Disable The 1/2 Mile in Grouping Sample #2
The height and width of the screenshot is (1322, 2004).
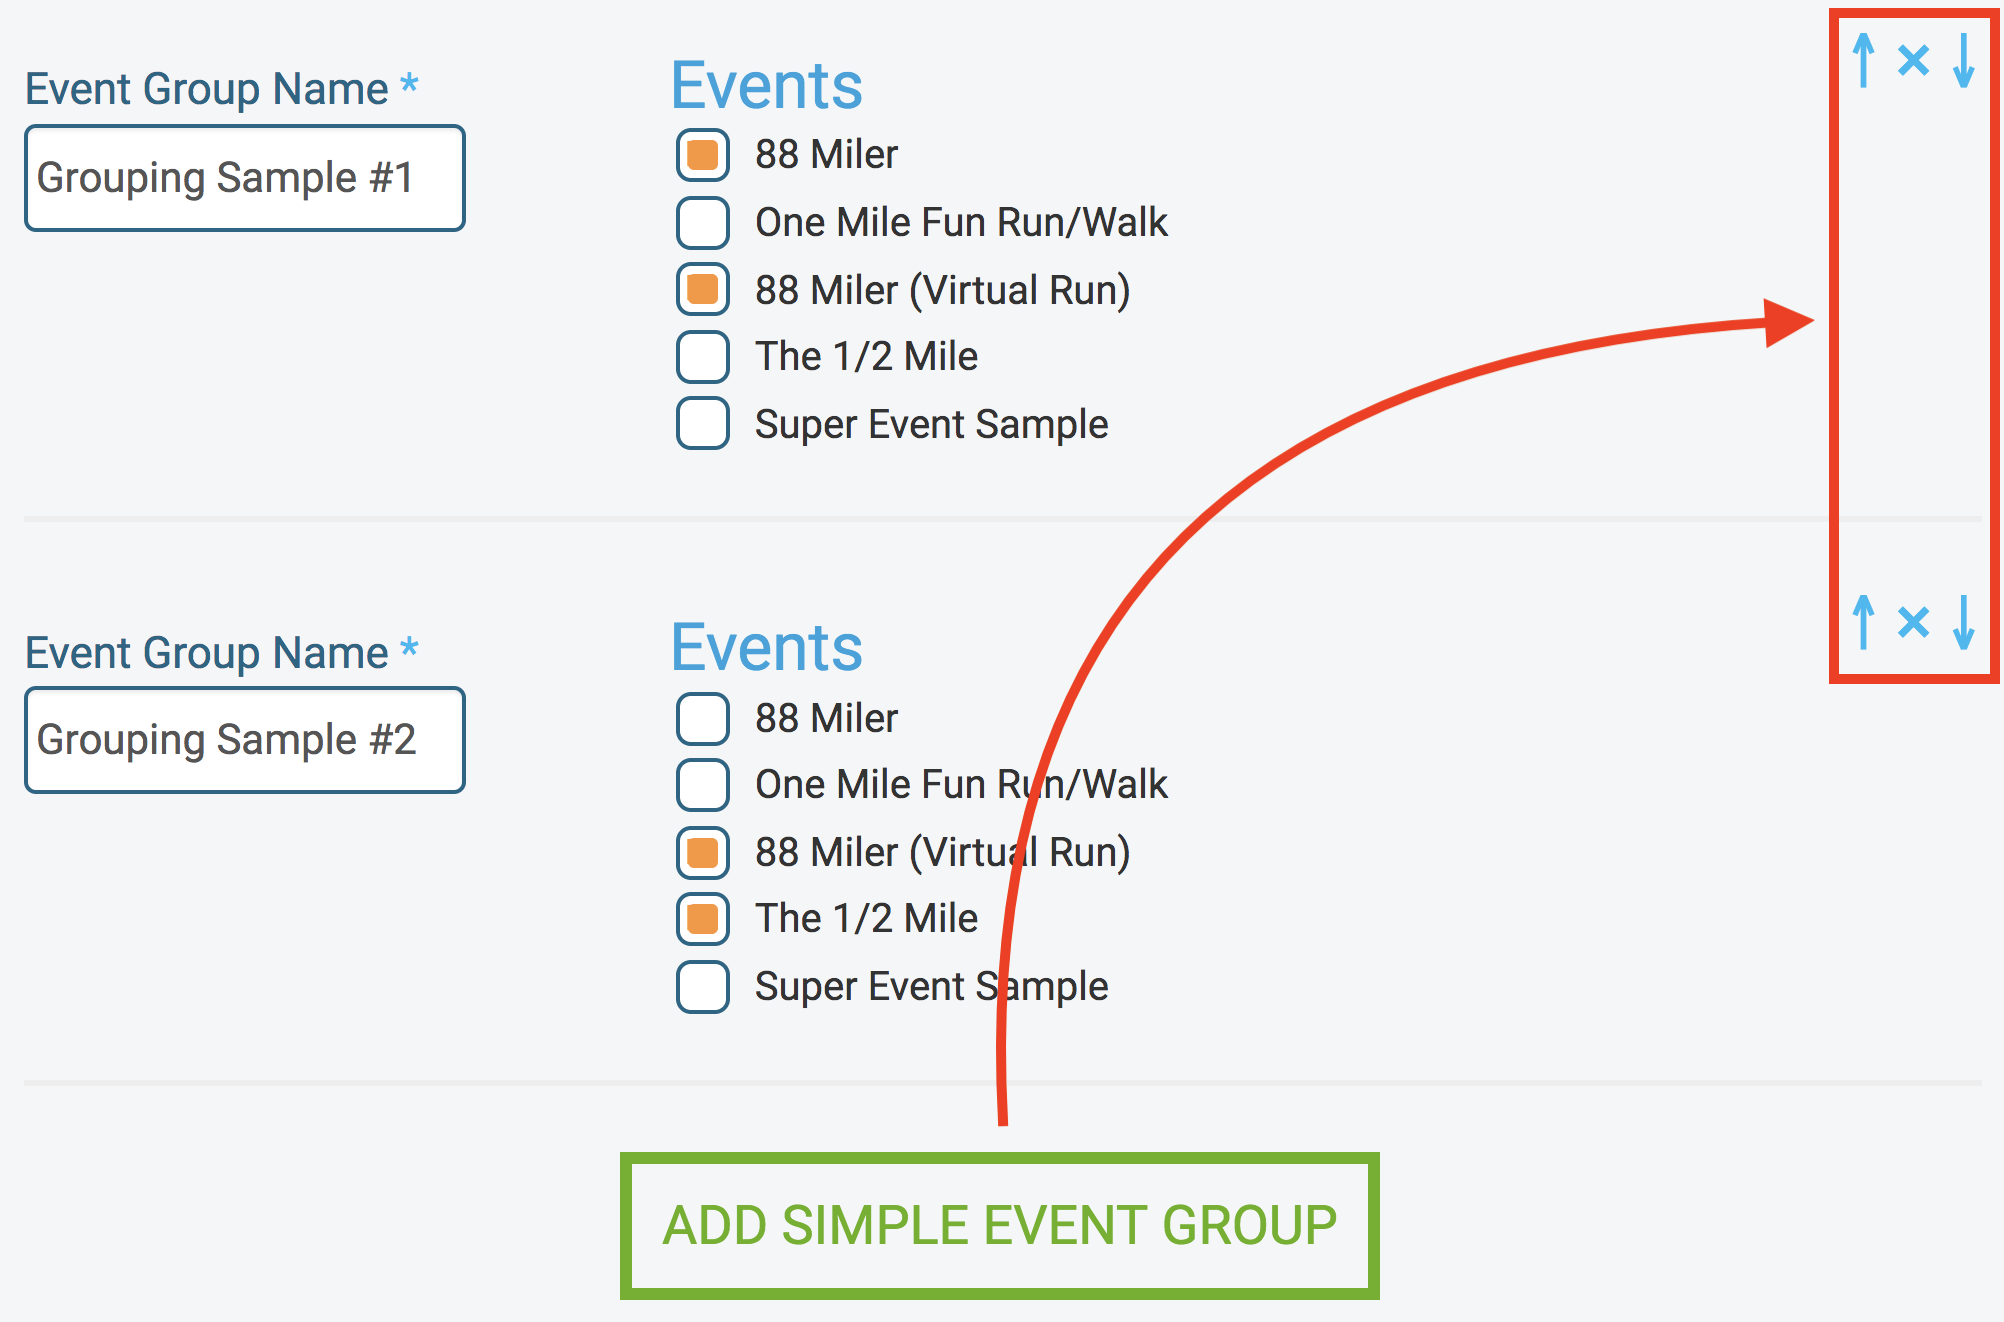[x=703, y=918]
